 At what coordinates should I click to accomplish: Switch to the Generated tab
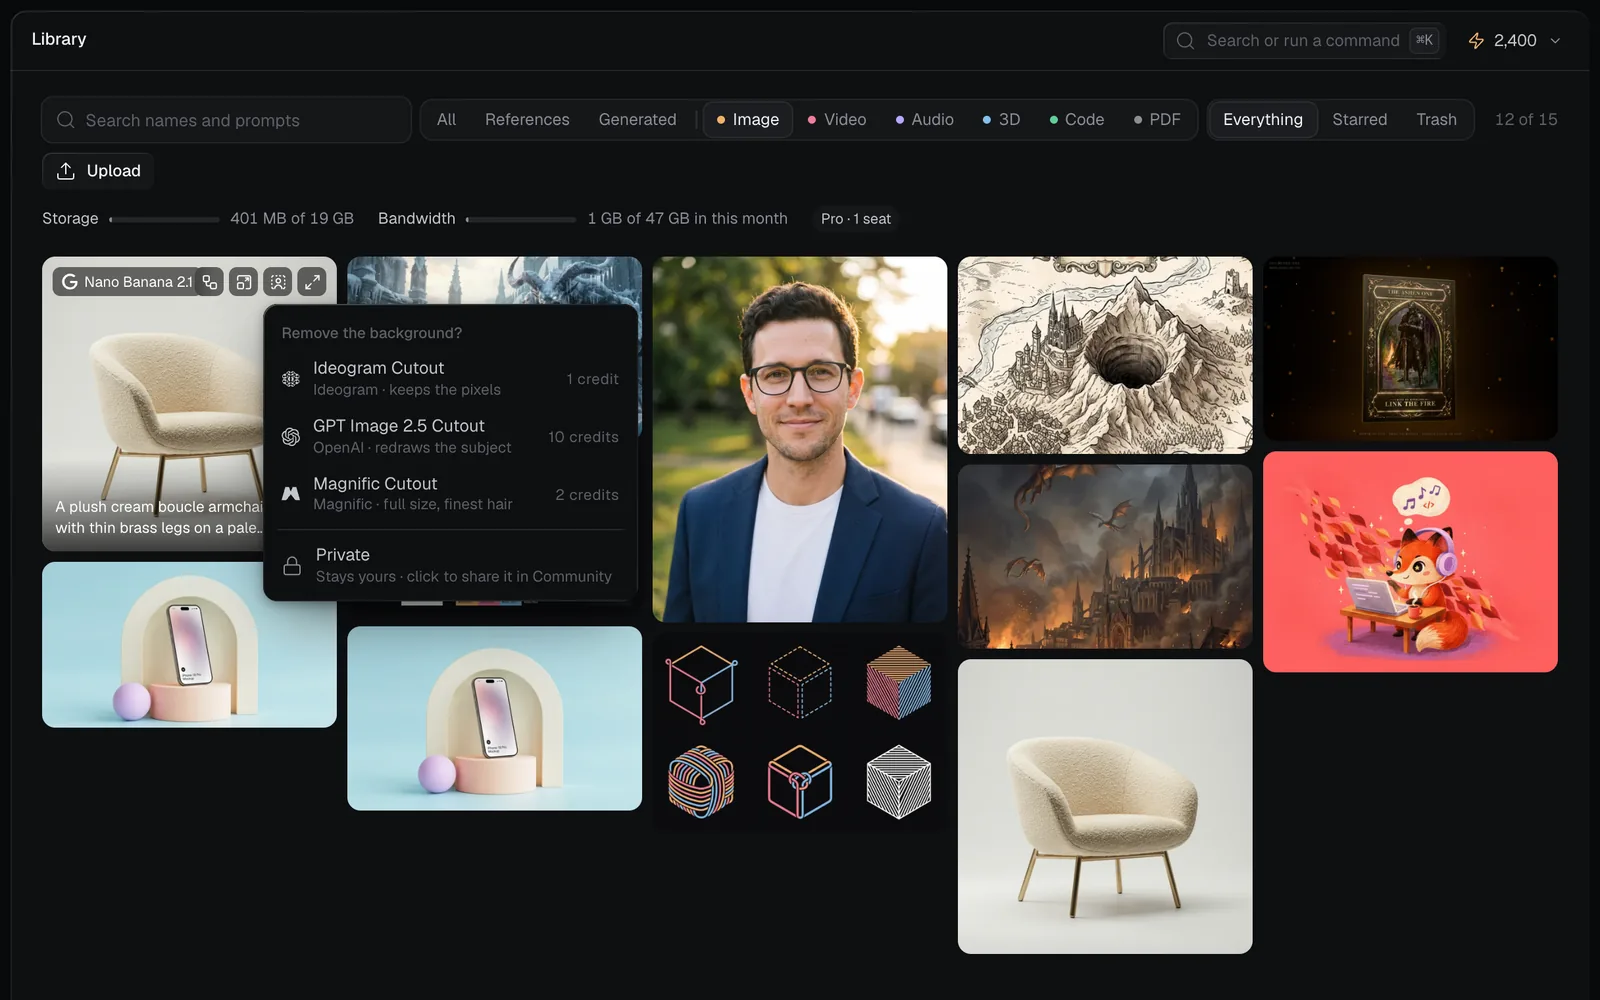point(637,120)
